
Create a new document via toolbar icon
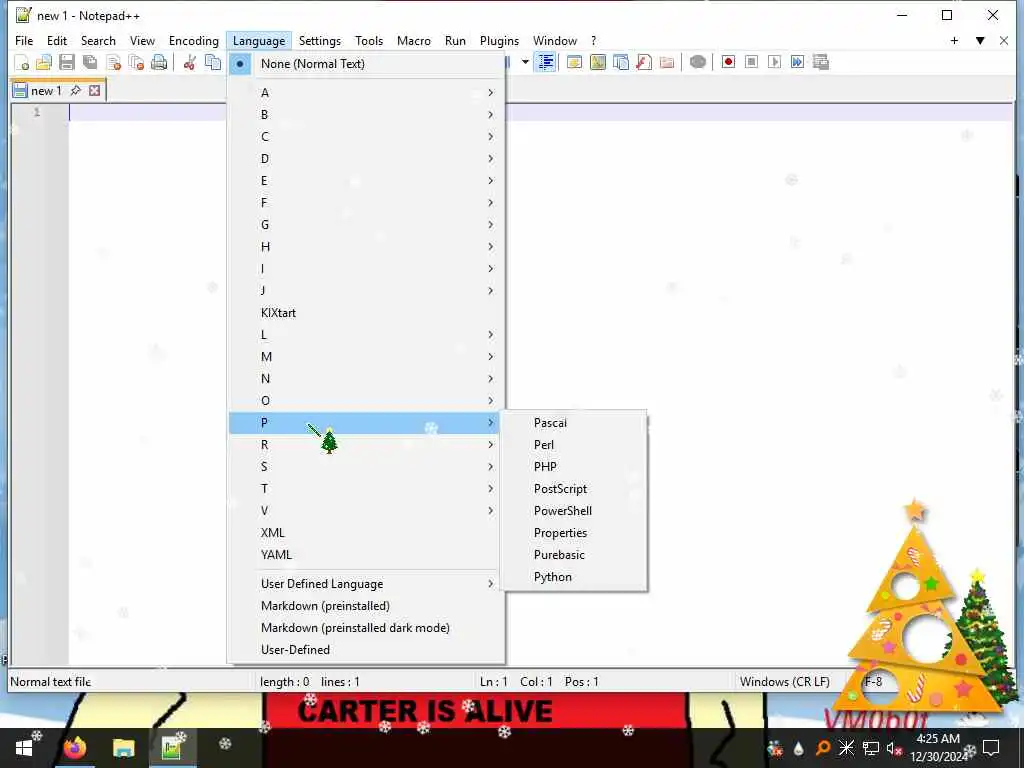22,63
